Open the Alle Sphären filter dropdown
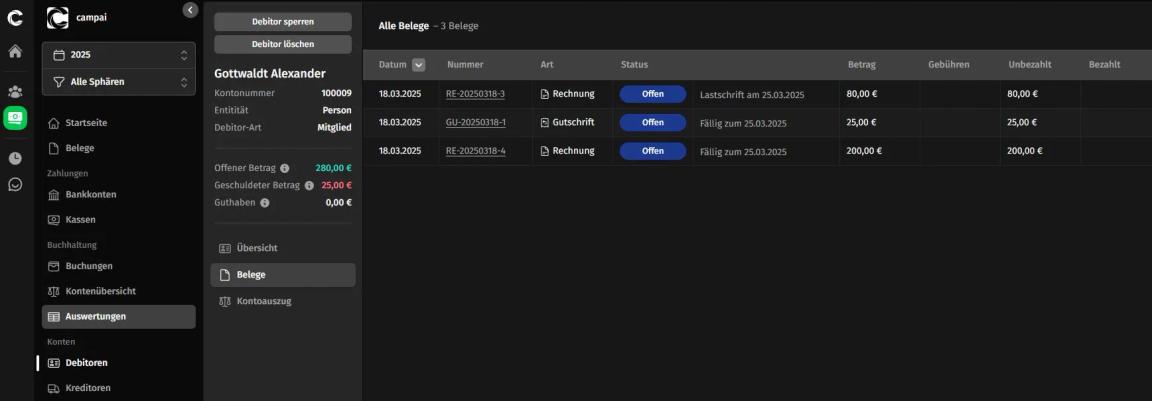Screen dimensions: 1152x401 click(119, 82)
